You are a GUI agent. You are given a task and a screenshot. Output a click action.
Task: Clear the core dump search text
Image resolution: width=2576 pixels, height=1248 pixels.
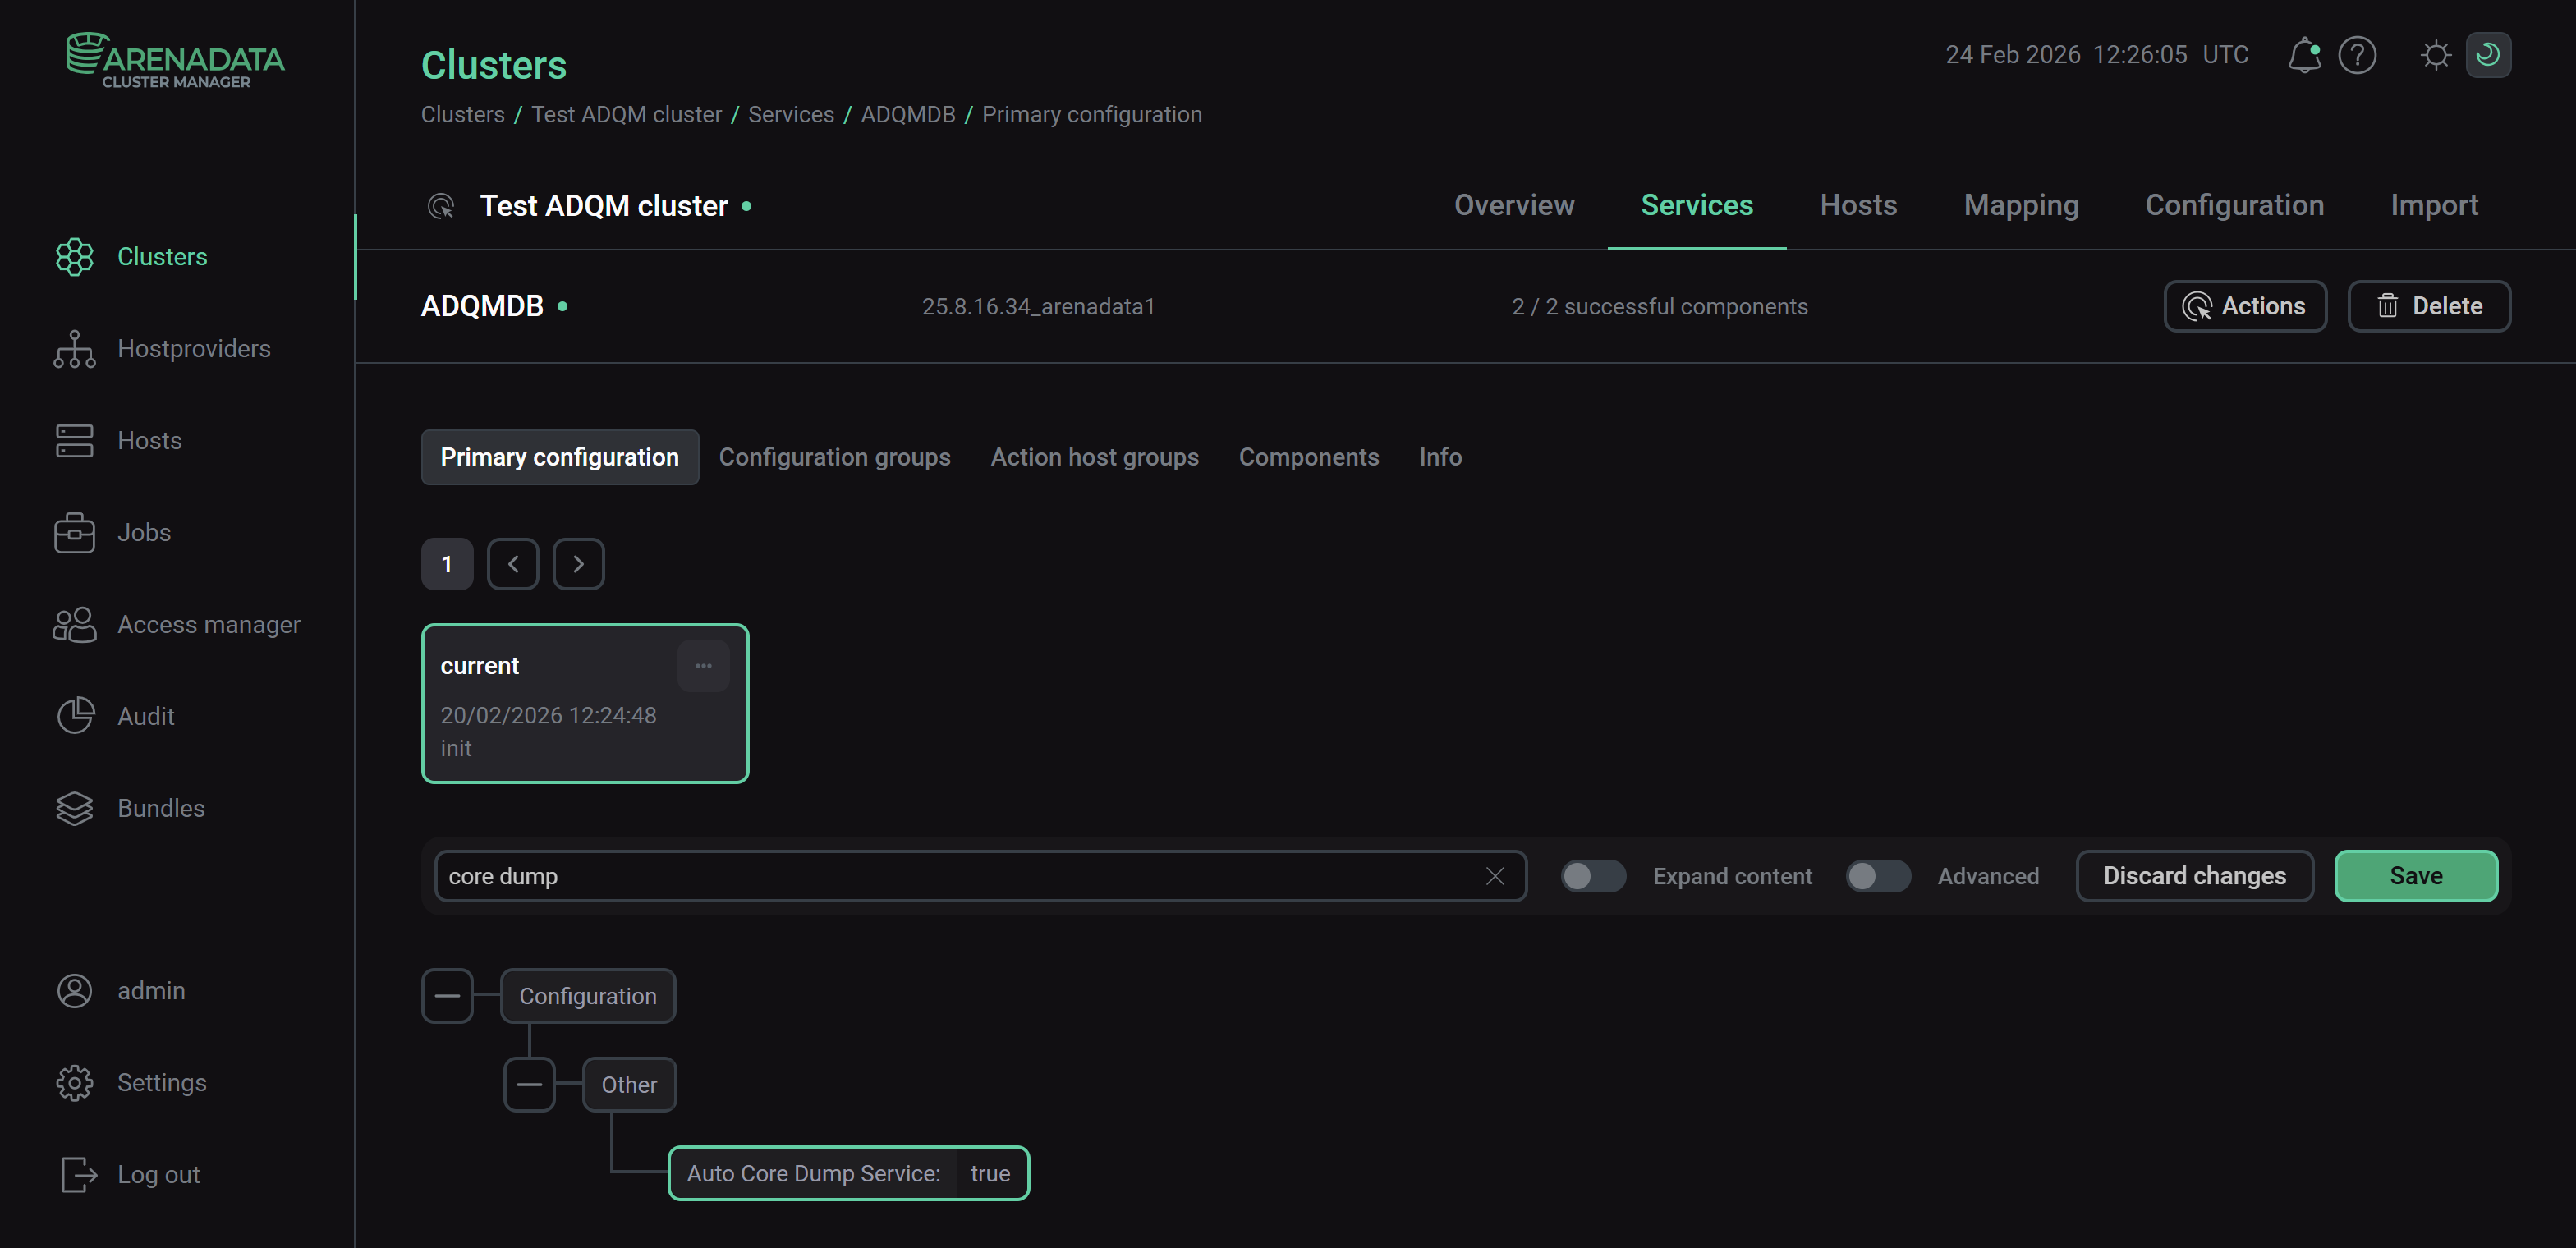pyautogui.click(x=1495, y=876)
